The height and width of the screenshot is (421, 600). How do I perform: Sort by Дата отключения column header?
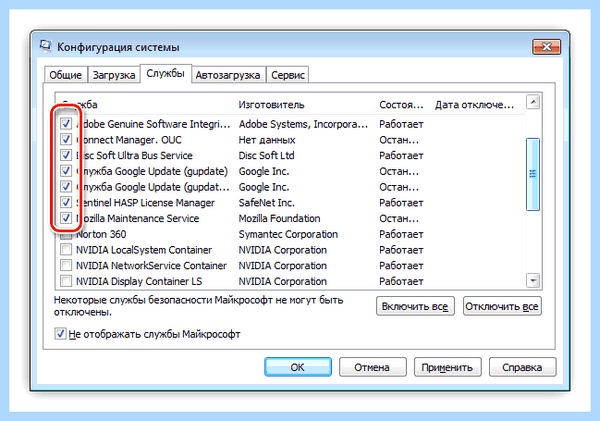pyautogui.click(x=476, y=104)
